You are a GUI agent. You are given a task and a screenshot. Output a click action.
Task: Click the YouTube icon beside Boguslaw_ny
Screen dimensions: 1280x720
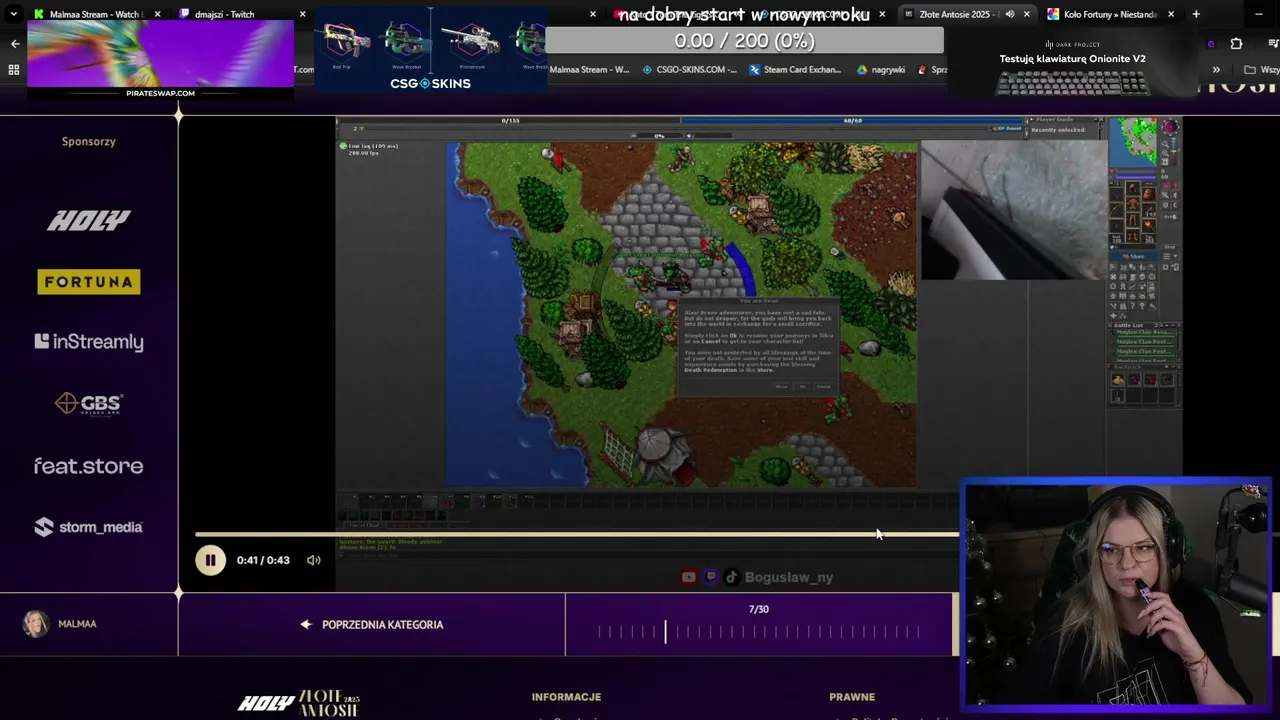click(689, 577)
